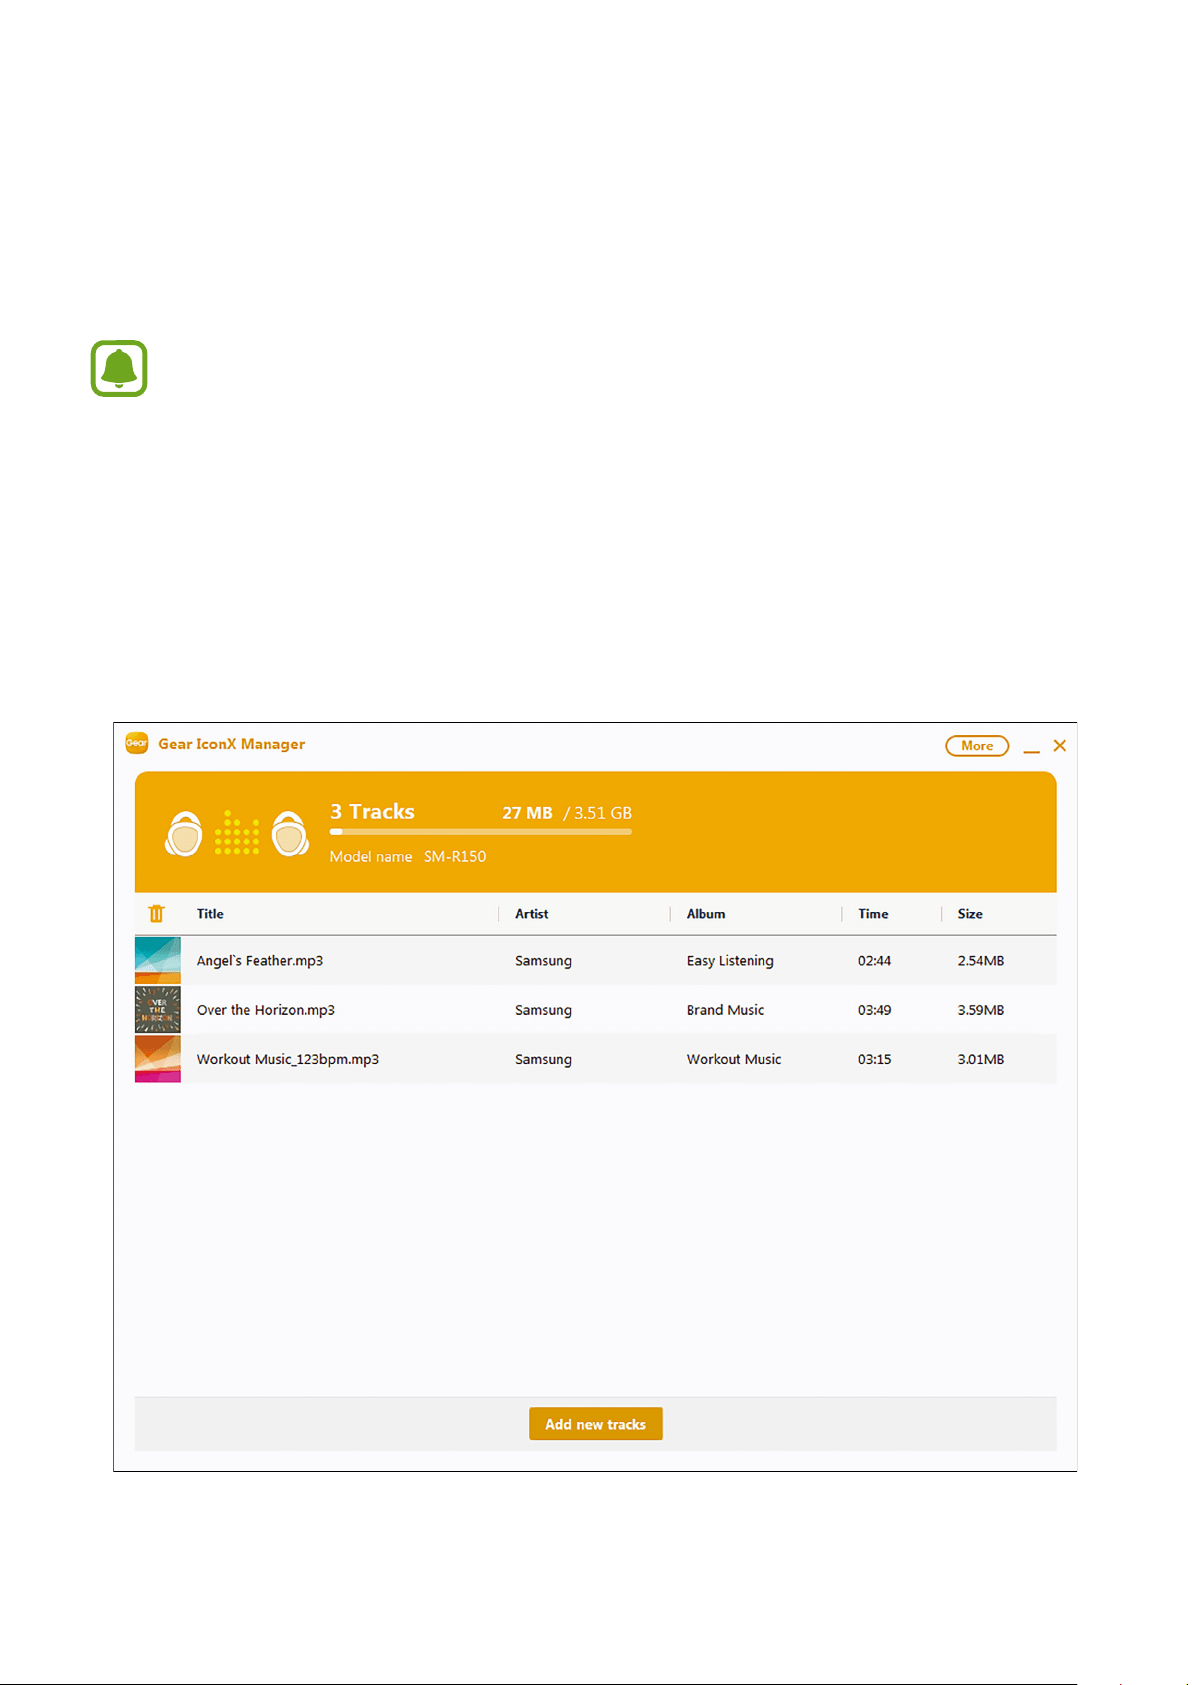Screen dimensions: 1192x1685
Task: Click Samsung artist in Over the Horizon row
Action: point(544,1010)
